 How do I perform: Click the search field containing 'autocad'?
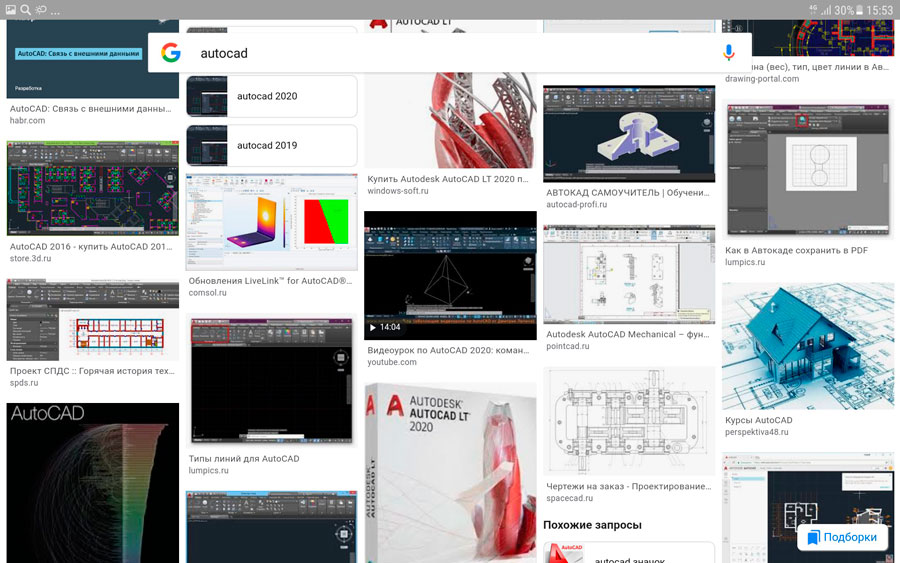[x=449, y=53]
